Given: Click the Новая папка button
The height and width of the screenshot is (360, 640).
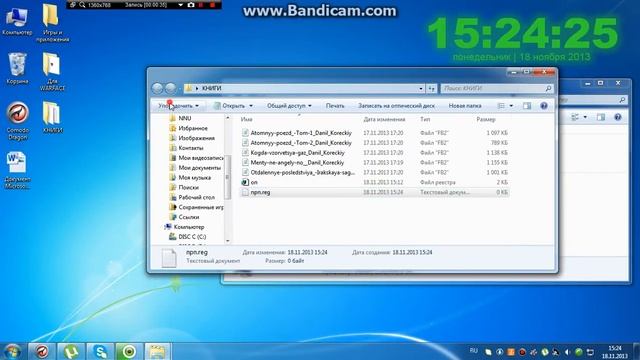Looking at the screenshot, I should (465, 106).
